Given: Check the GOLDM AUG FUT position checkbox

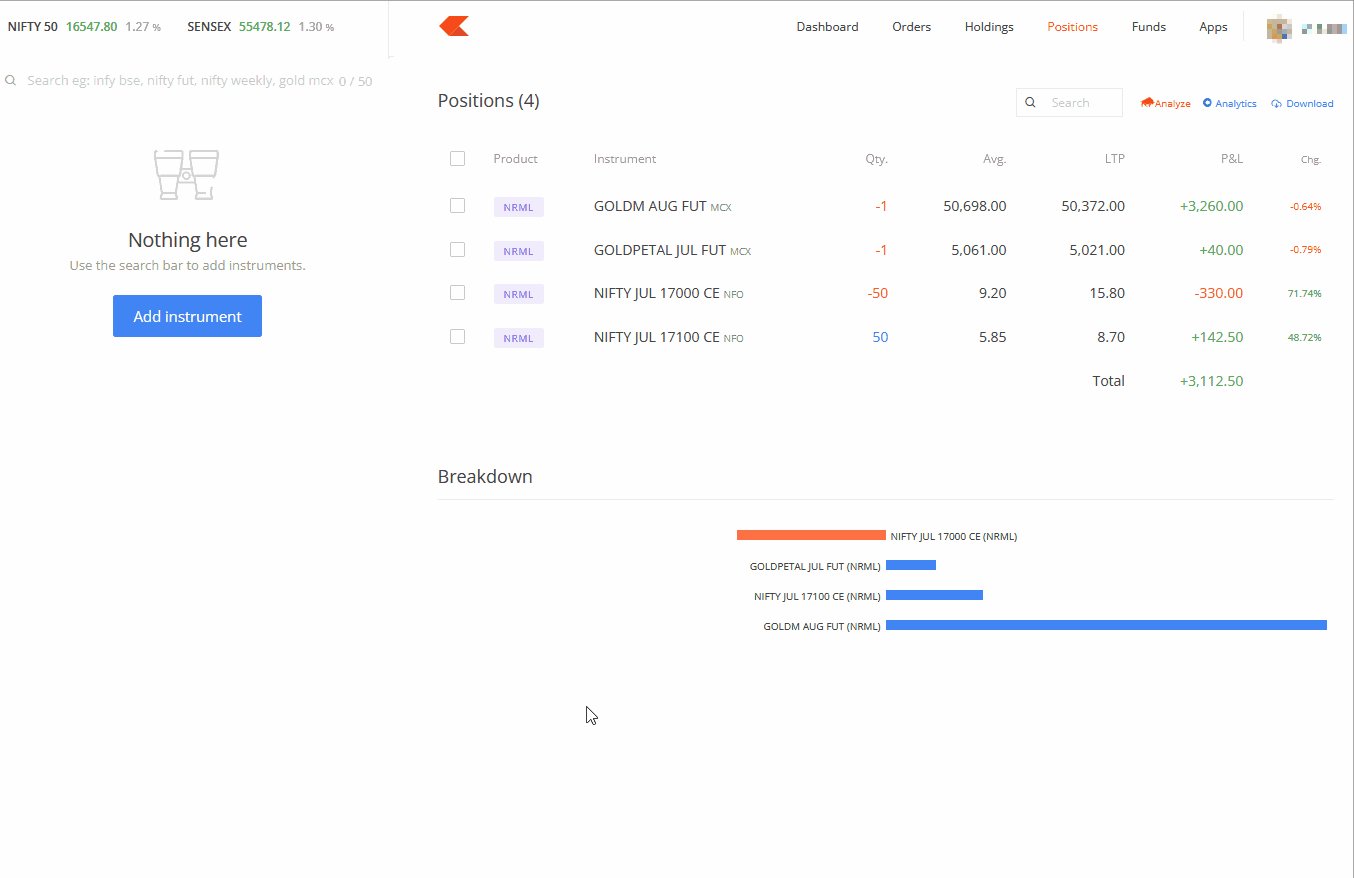Looking at the screenshot, I should click(457, 205).
